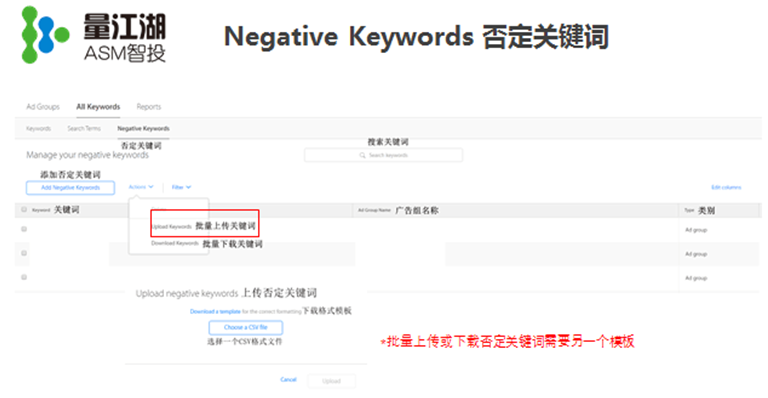Select the Negative Keywords sub-tab
The width and height of the screenshot is (768, 398).
point(144,128)
